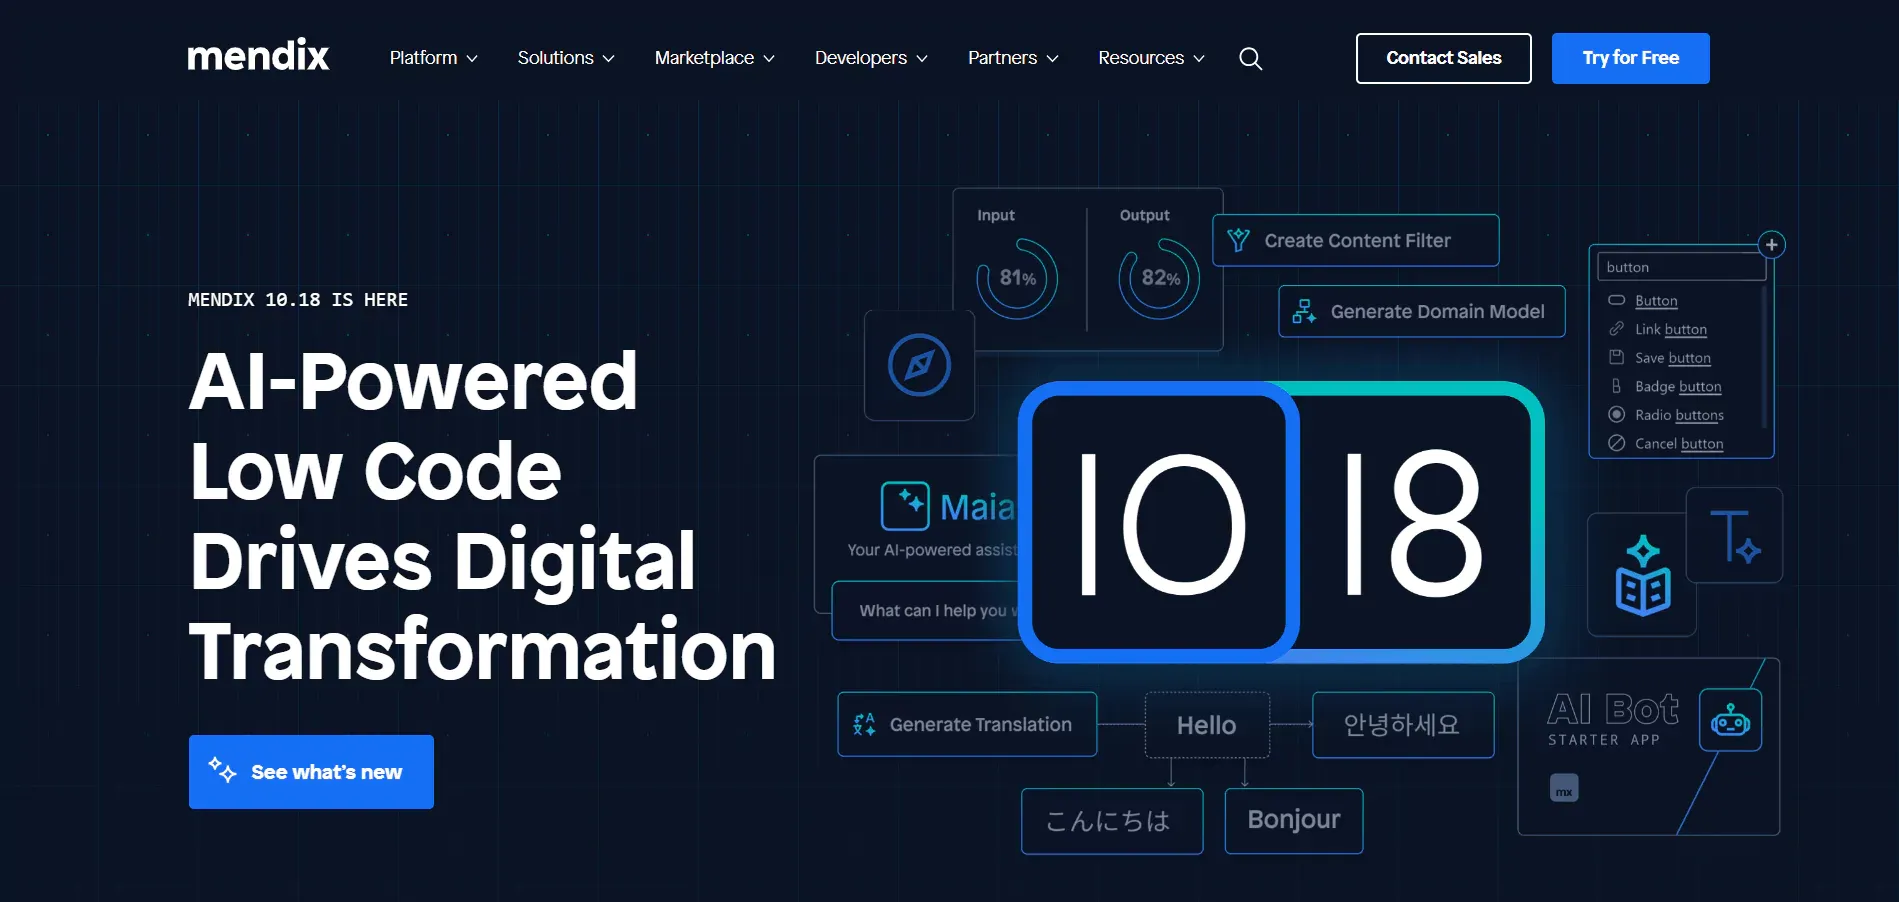Image resolution: width=1899 pixels, height=902 pixels.
Task: Open the Platform menu
Action: (x=434, y=58)
